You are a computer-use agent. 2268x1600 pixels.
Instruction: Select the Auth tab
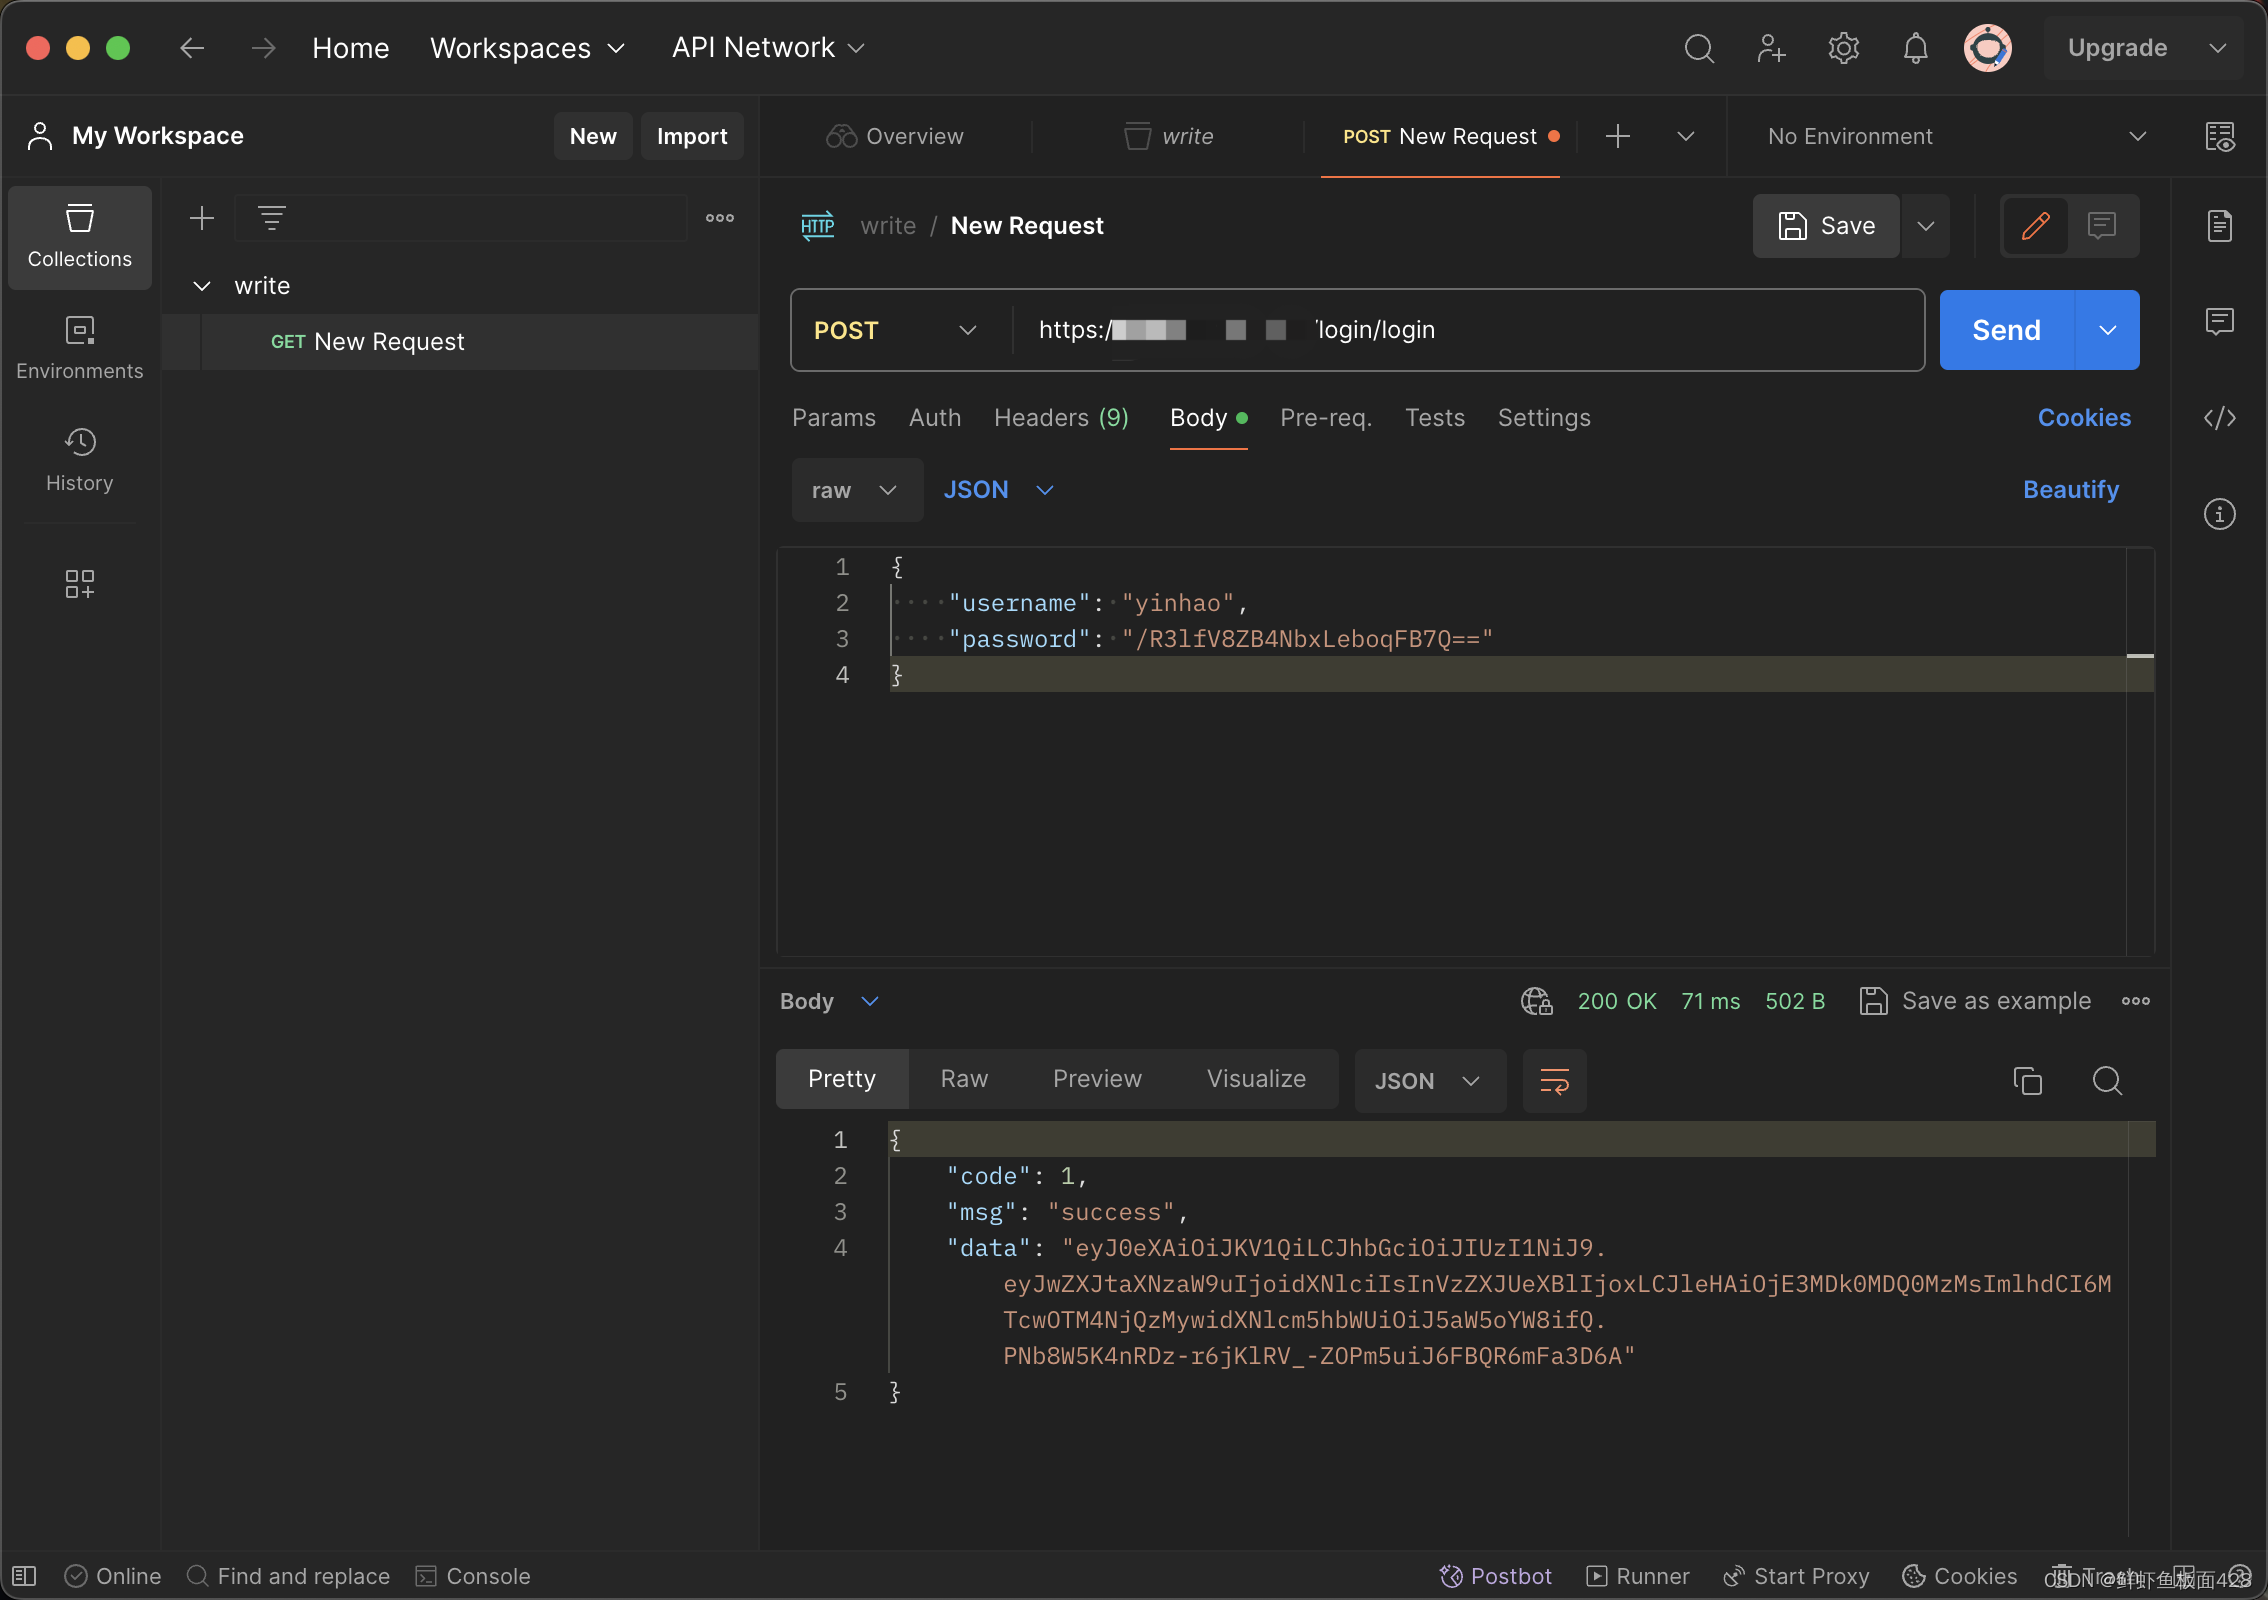[x=935, y=418]
